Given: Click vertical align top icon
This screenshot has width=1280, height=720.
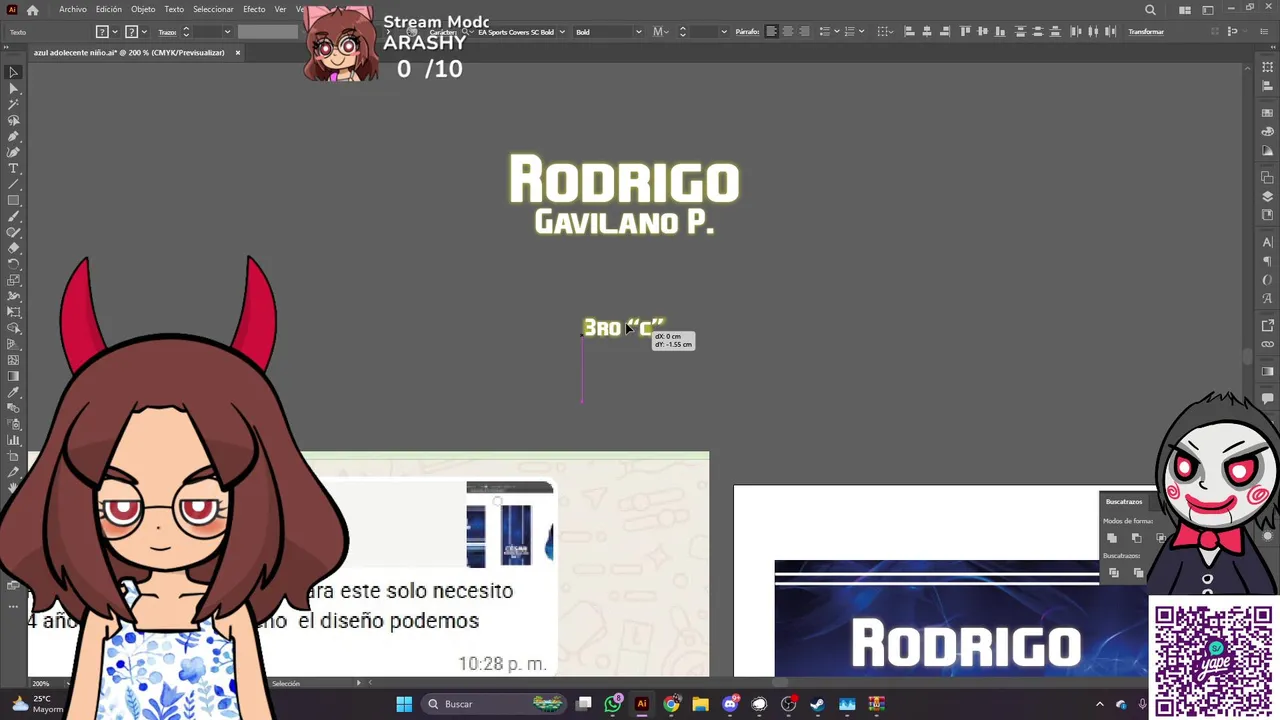Looking at the screenshot, I should [x=965, y=32].
